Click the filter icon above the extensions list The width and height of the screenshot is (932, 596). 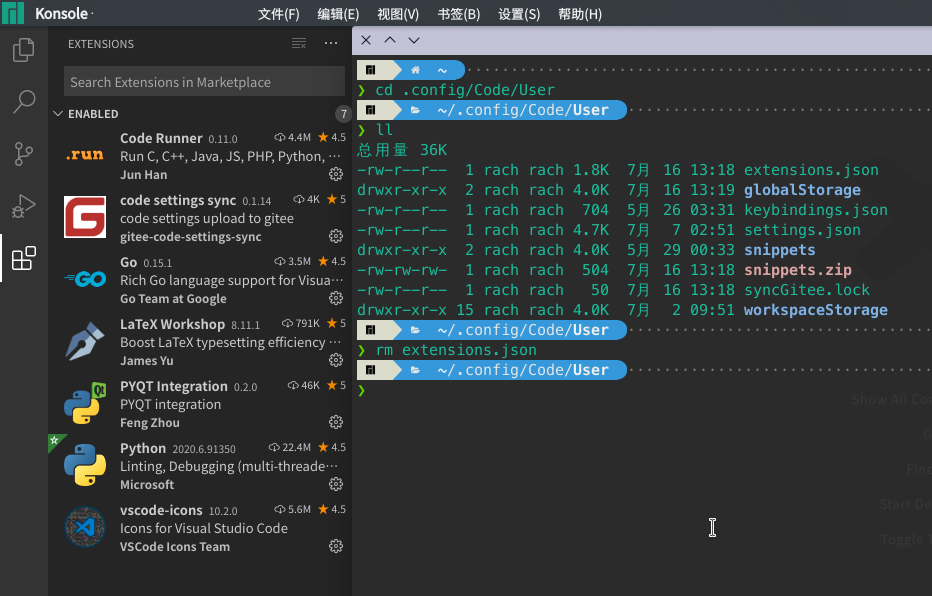tap(298, 43)
